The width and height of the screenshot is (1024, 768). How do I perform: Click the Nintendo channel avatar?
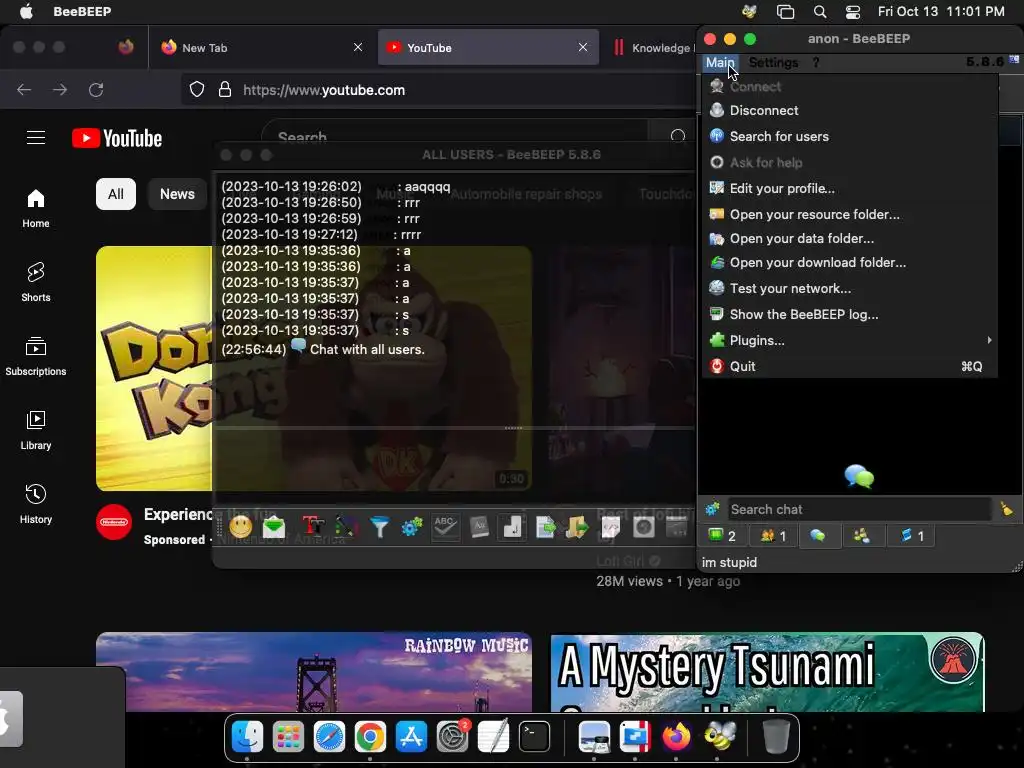pyautogui.click(x=114, y=522)
